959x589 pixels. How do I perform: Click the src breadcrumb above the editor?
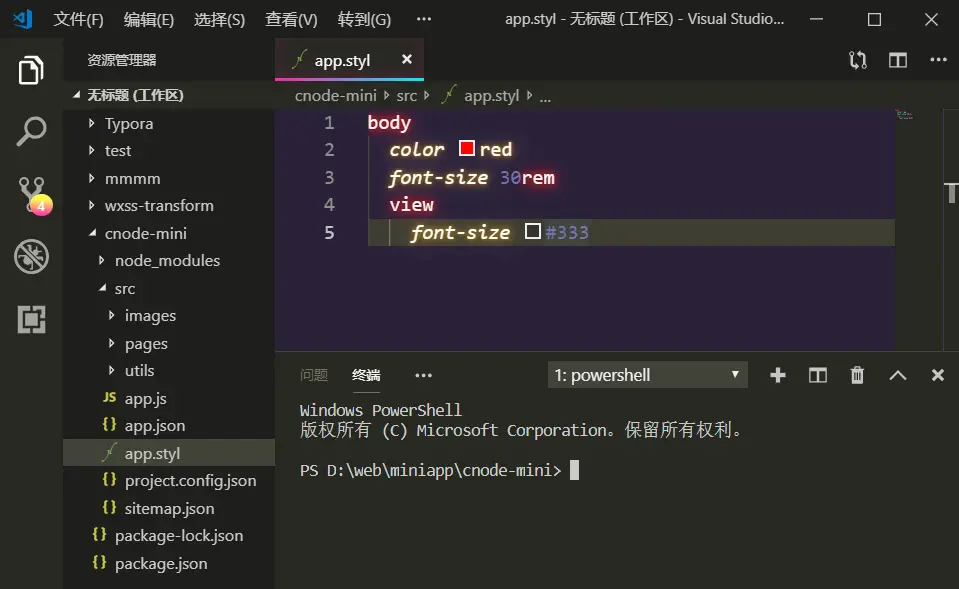click(408, 95)
